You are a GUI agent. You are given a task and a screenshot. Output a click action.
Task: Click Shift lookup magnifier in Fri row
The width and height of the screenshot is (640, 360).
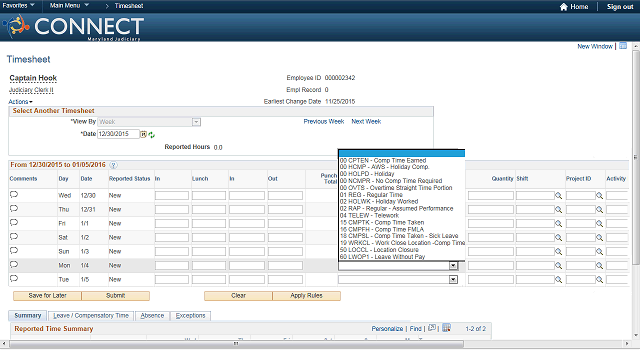(x=558, y=224)
